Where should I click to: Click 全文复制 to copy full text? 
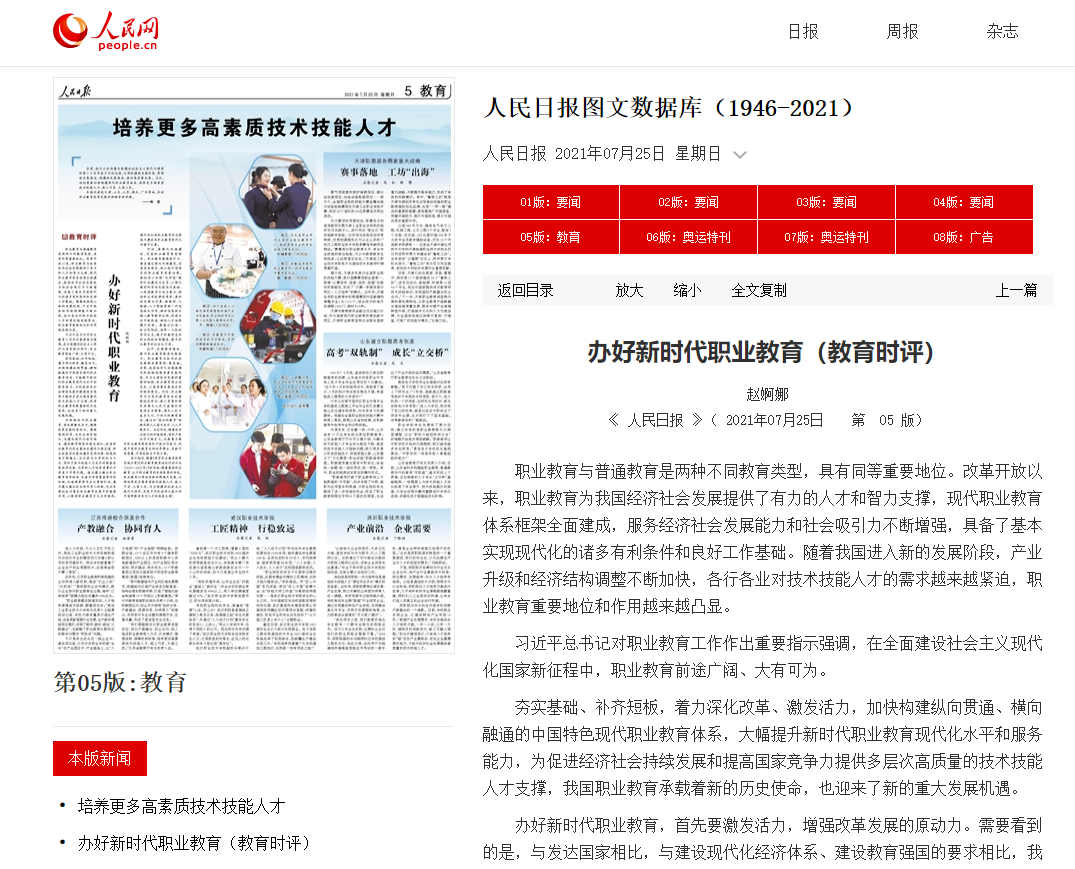(x=759, y=290)
